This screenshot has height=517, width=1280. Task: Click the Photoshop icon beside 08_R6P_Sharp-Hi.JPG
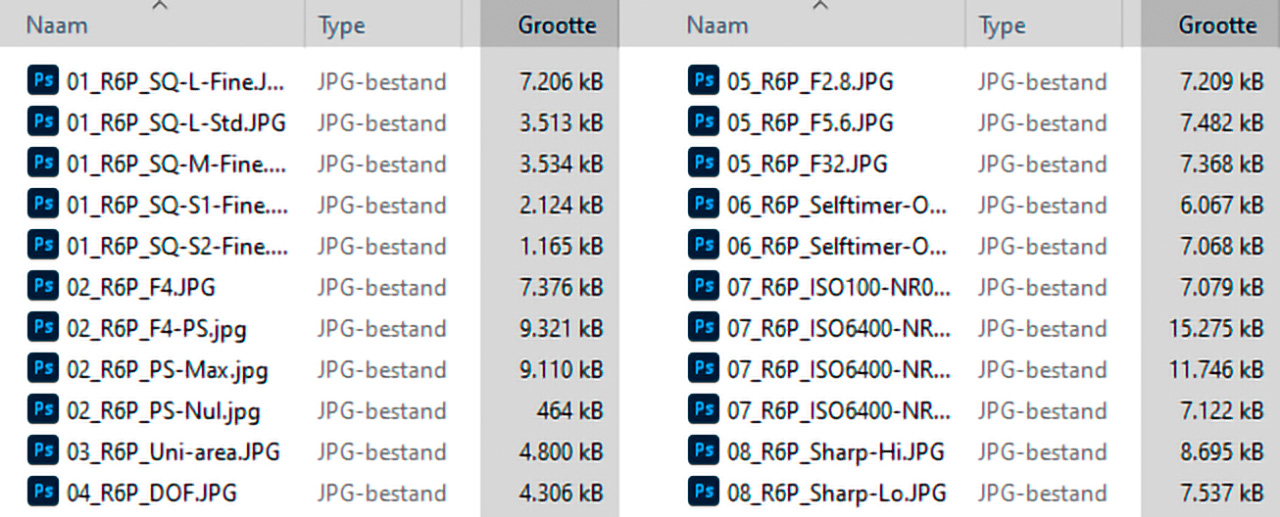(x=703, y=451)
